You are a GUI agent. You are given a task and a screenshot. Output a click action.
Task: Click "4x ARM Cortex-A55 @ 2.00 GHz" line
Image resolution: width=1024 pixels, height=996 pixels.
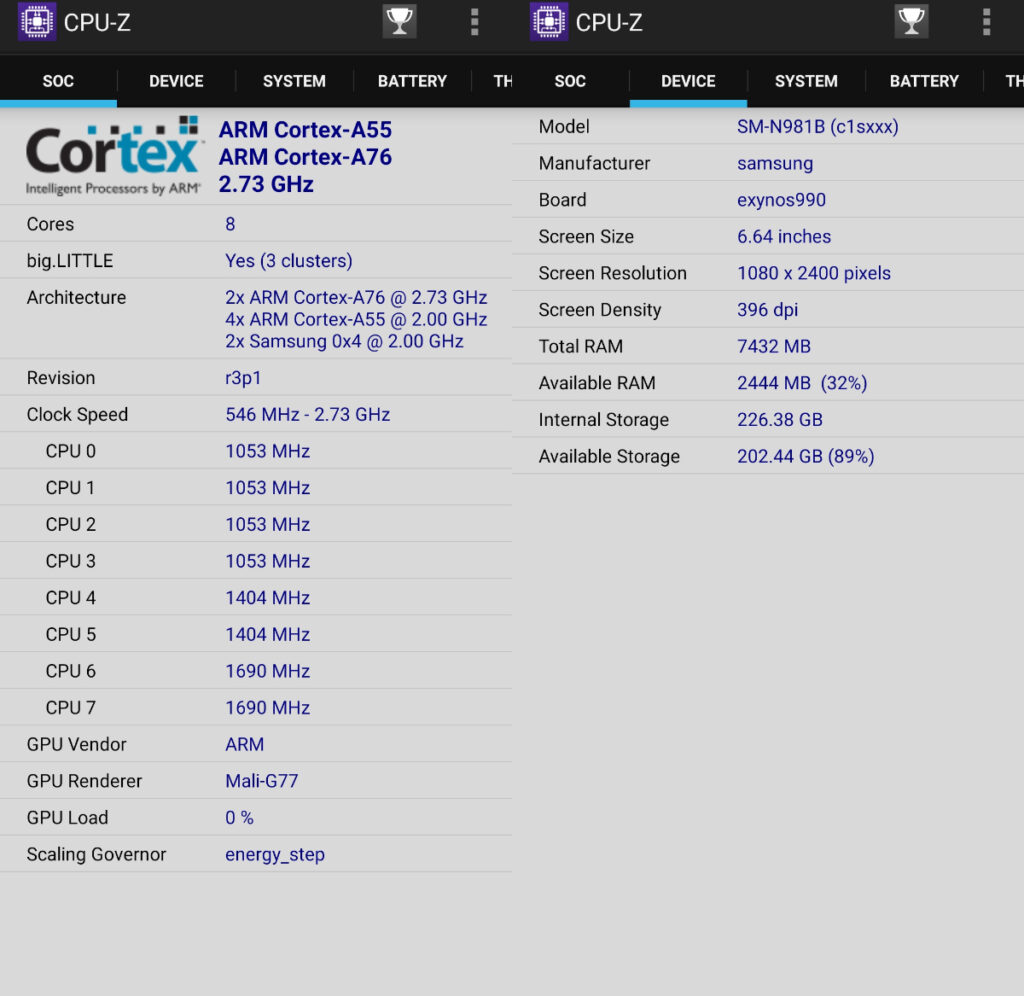click(356, 319)
